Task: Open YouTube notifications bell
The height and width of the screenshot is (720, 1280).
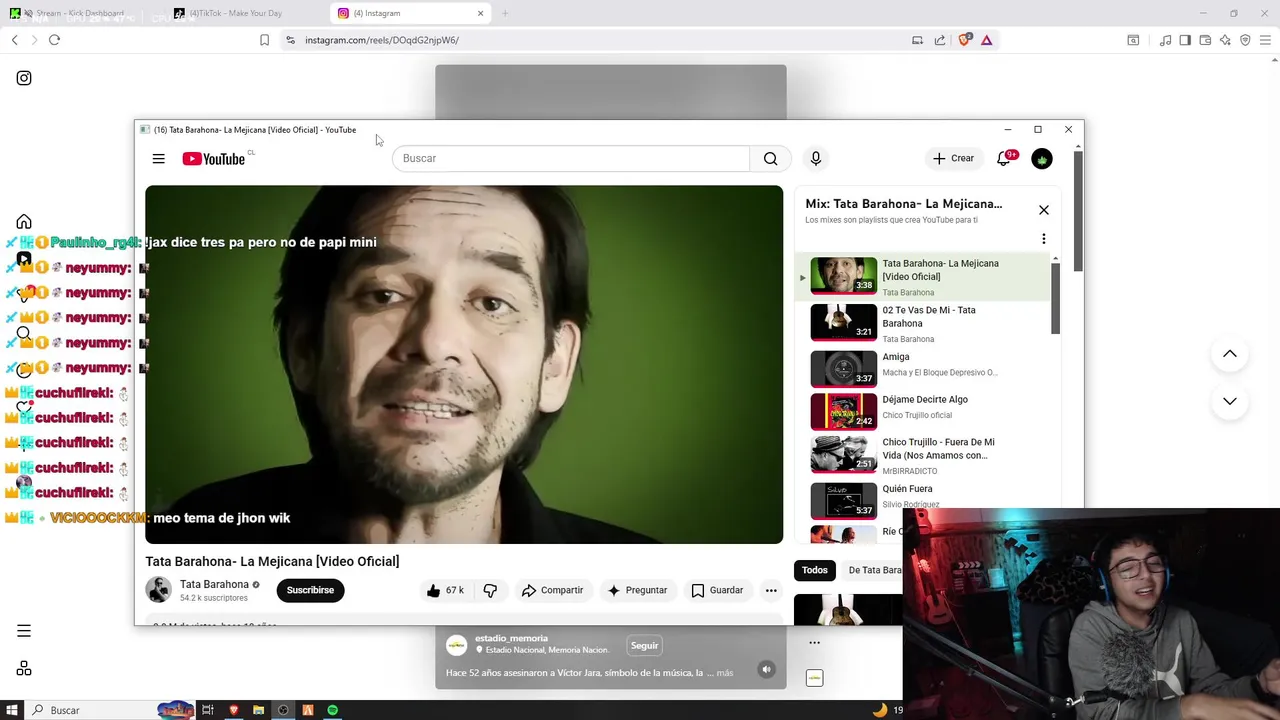Action: point(1004,158)
